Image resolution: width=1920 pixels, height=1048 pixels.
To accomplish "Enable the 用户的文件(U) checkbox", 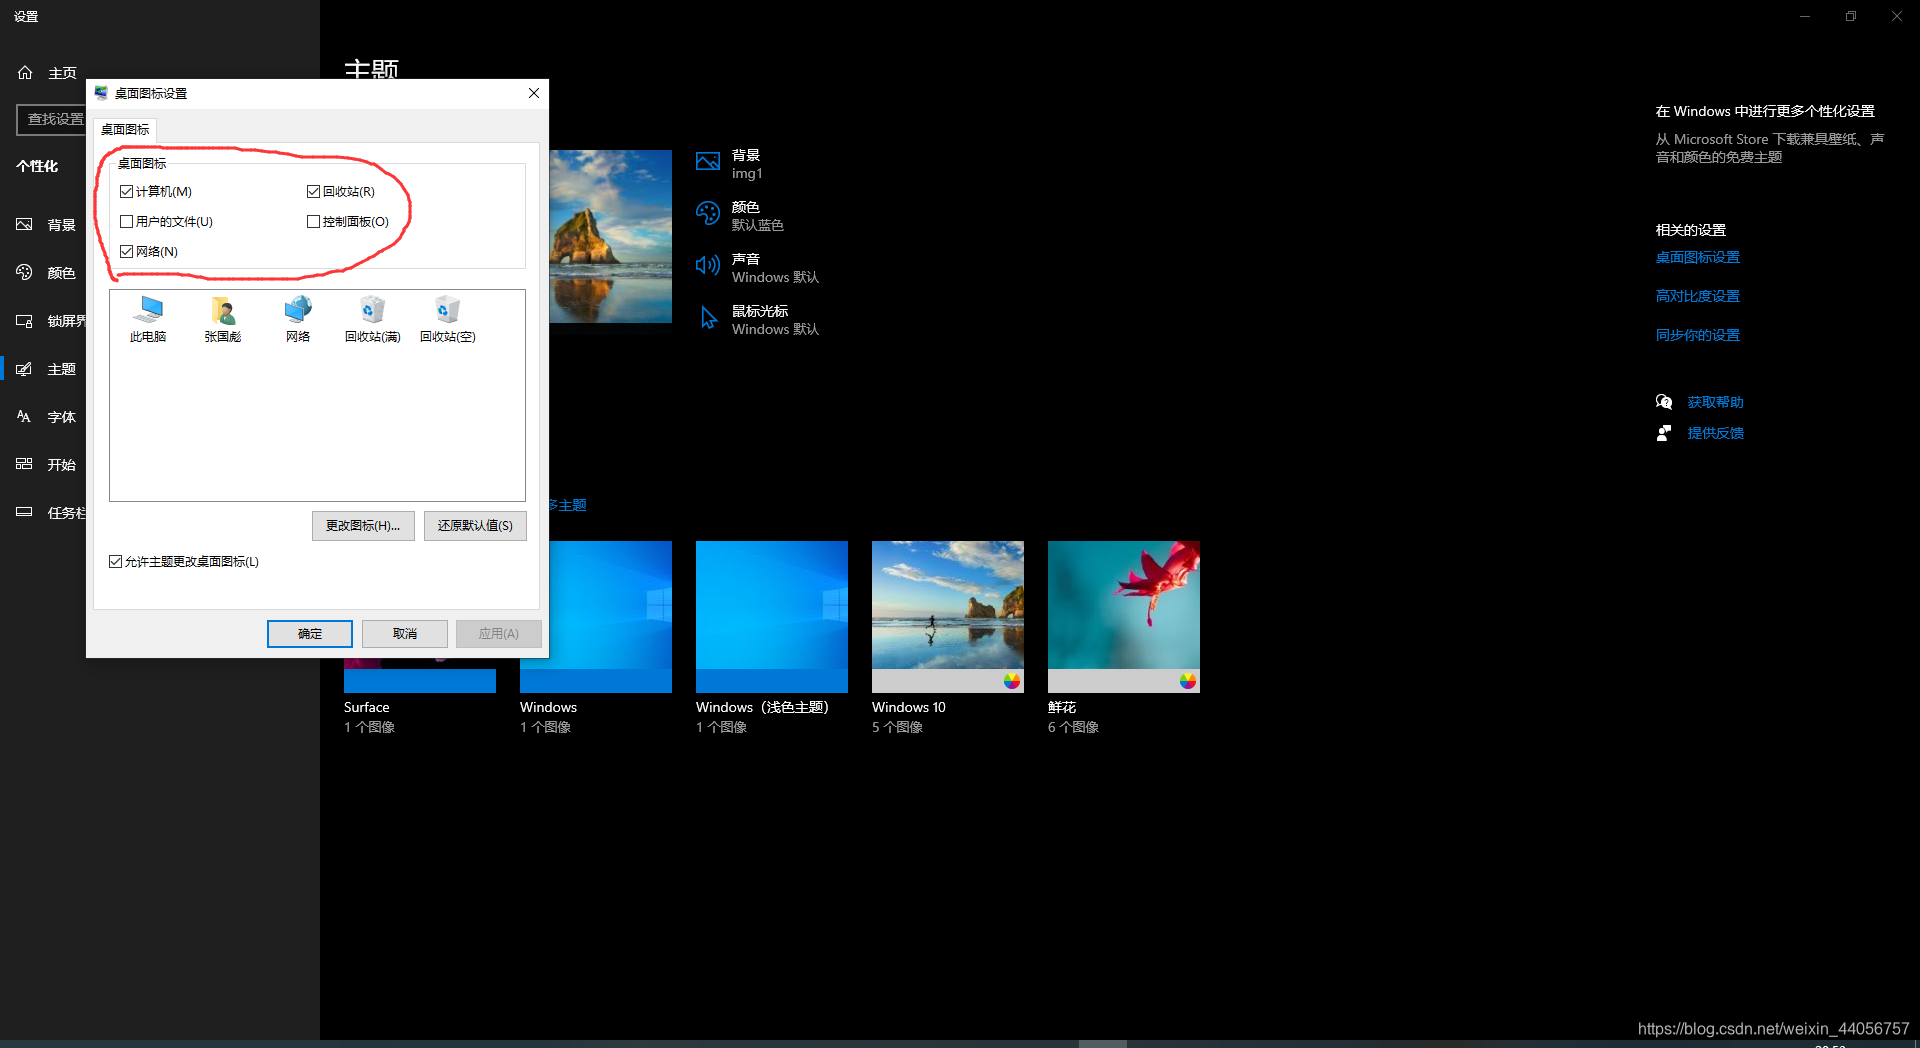I will 126,222.
